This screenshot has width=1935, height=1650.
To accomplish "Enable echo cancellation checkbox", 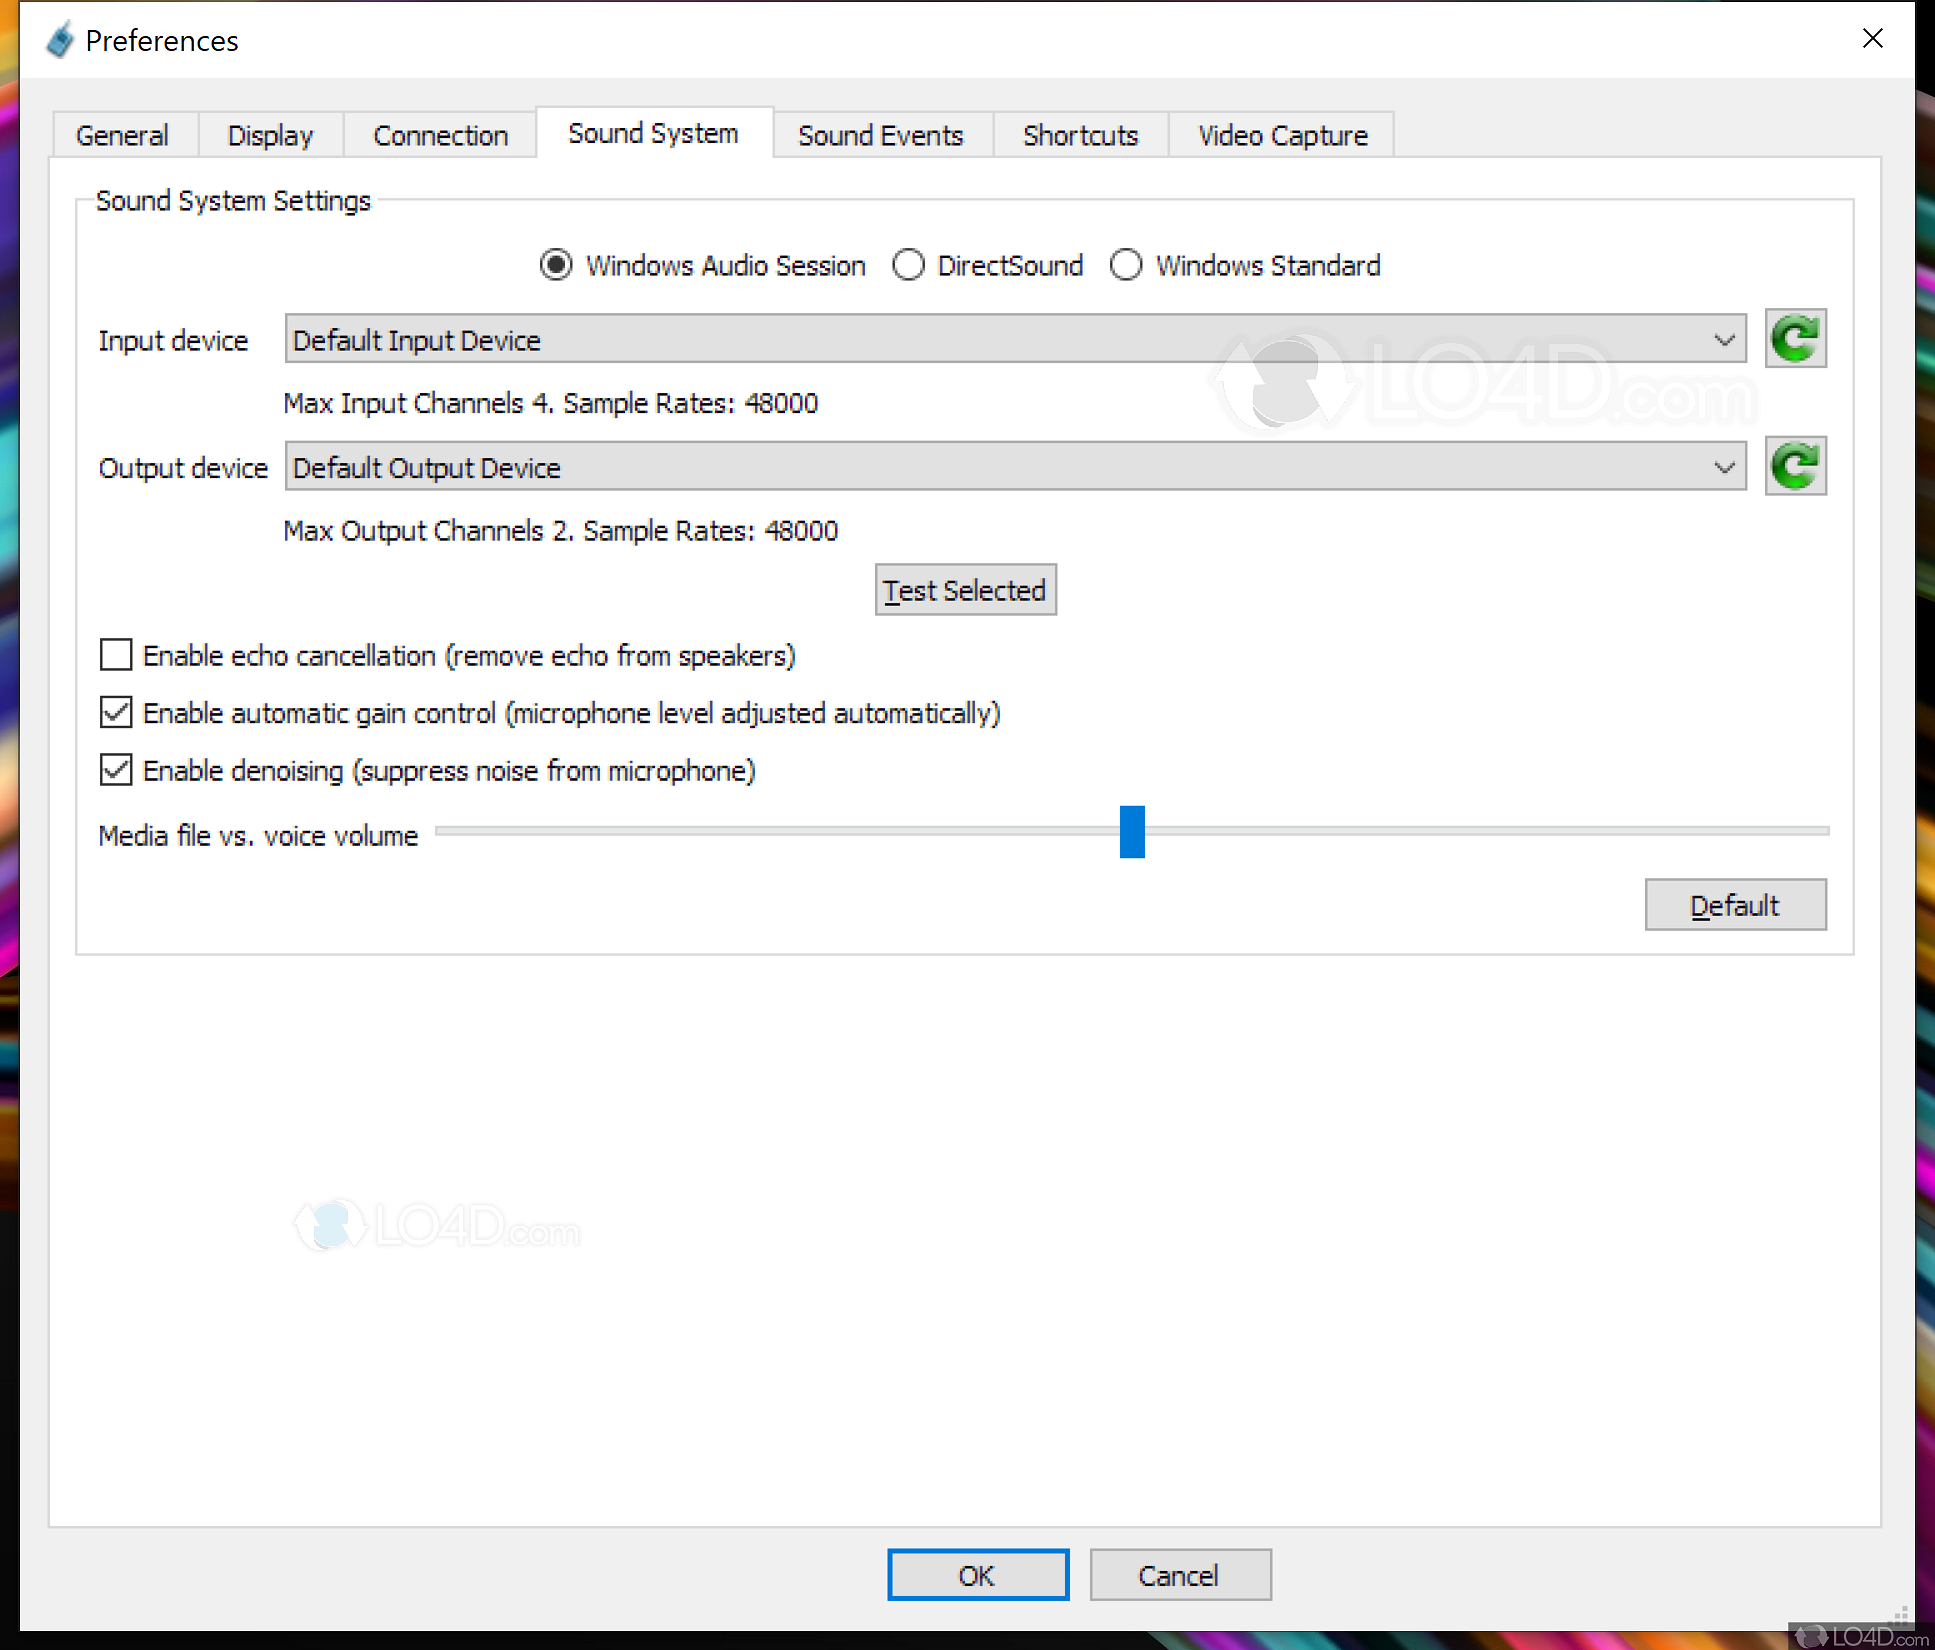I will [116, 655].
